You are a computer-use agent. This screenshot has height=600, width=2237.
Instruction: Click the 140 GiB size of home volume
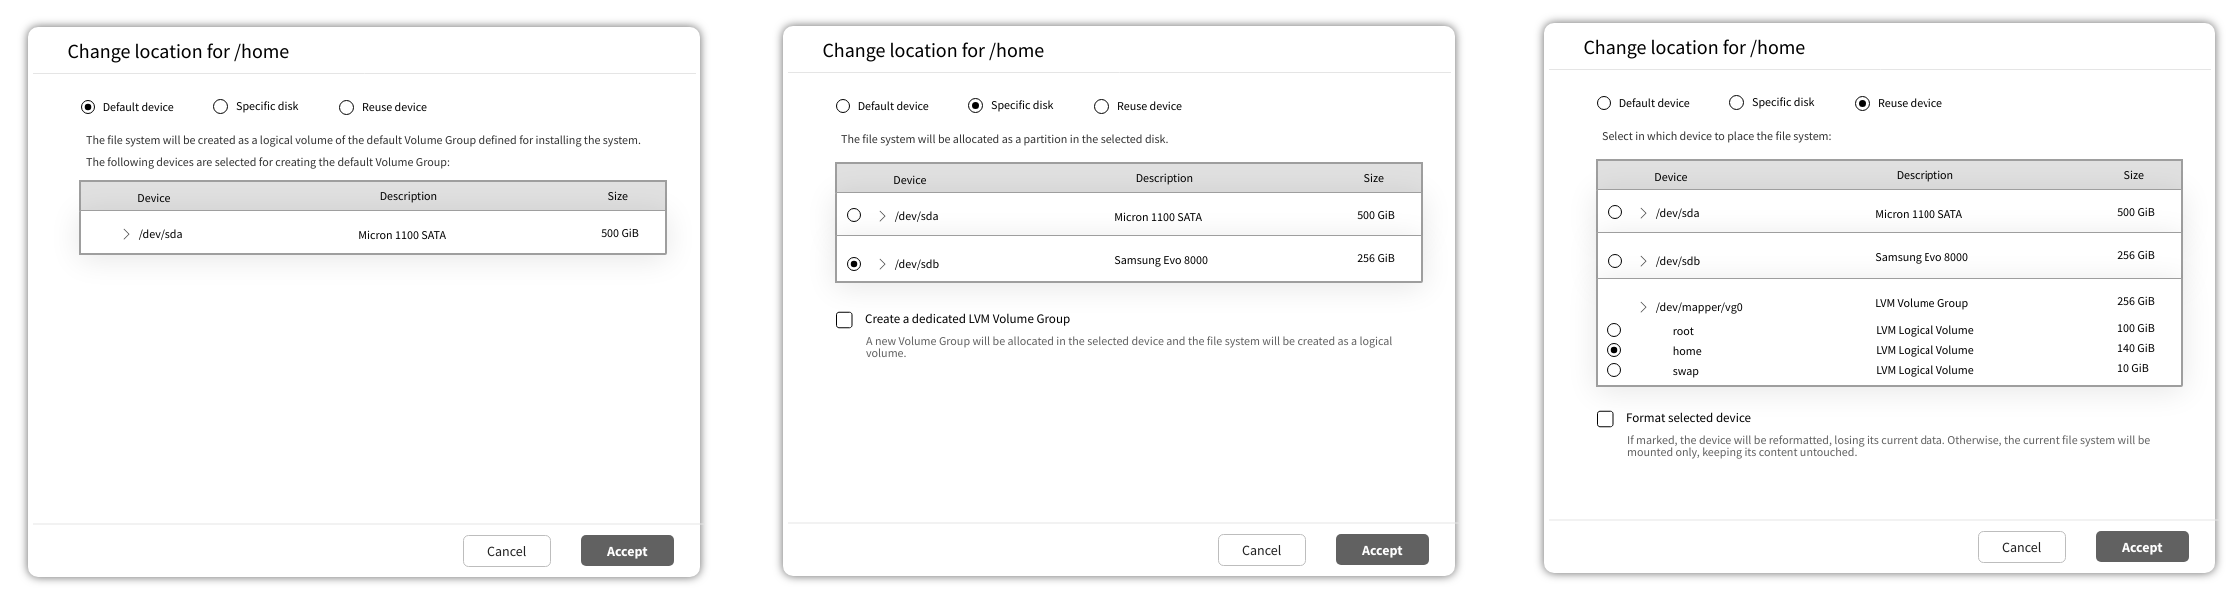2136,348
